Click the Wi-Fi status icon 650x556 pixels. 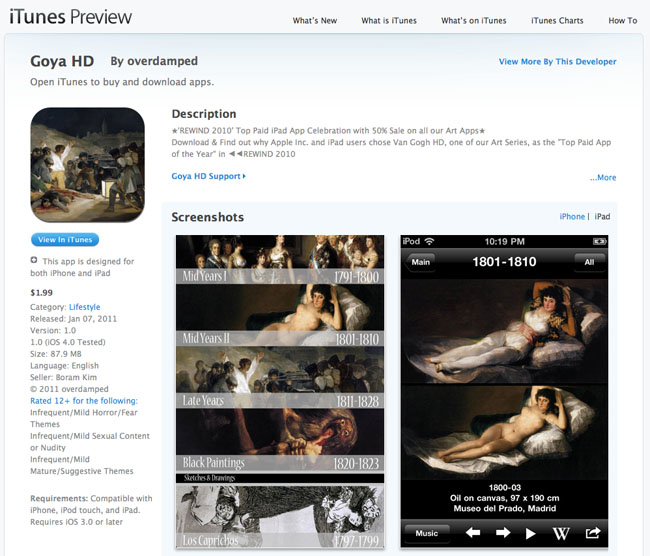point(429,241)
